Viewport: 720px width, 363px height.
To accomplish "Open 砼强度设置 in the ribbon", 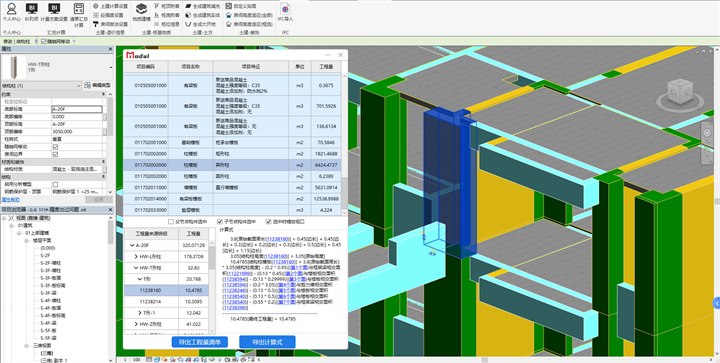I will [x=108, y=15].
